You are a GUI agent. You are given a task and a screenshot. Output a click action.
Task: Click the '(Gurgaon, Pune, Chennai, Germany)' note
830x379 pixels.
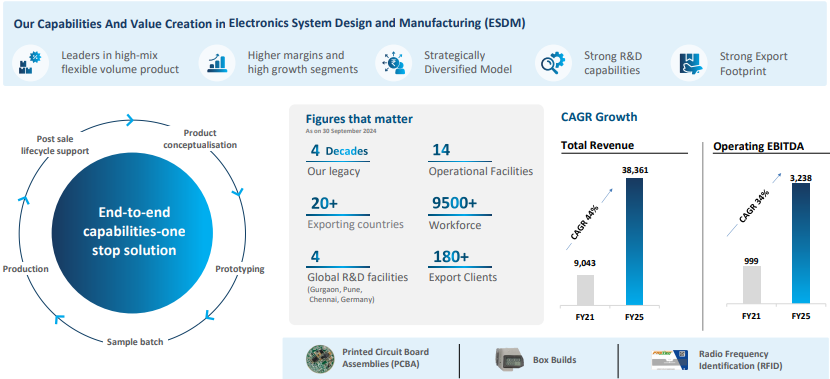tap(341, 294)
